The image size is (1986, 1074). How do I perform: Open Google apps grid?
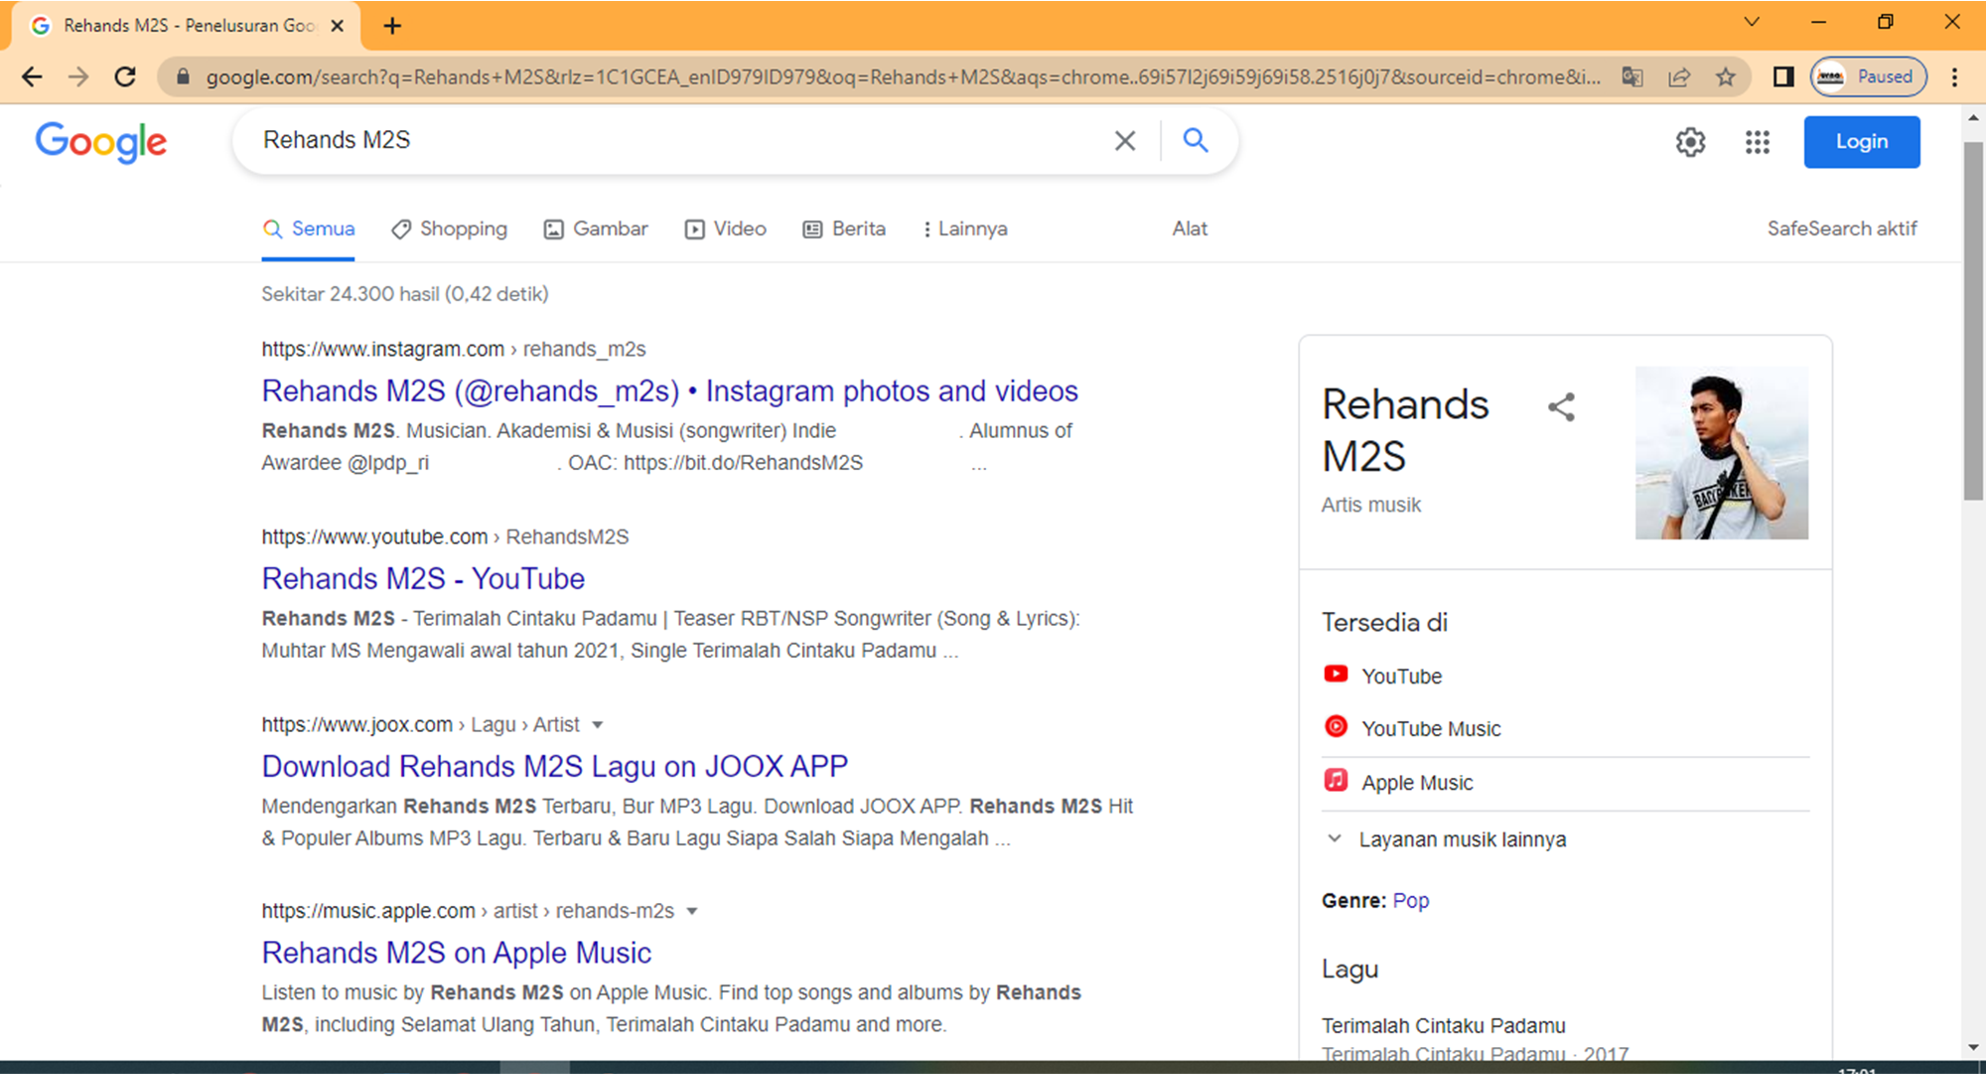[1757, 142]
